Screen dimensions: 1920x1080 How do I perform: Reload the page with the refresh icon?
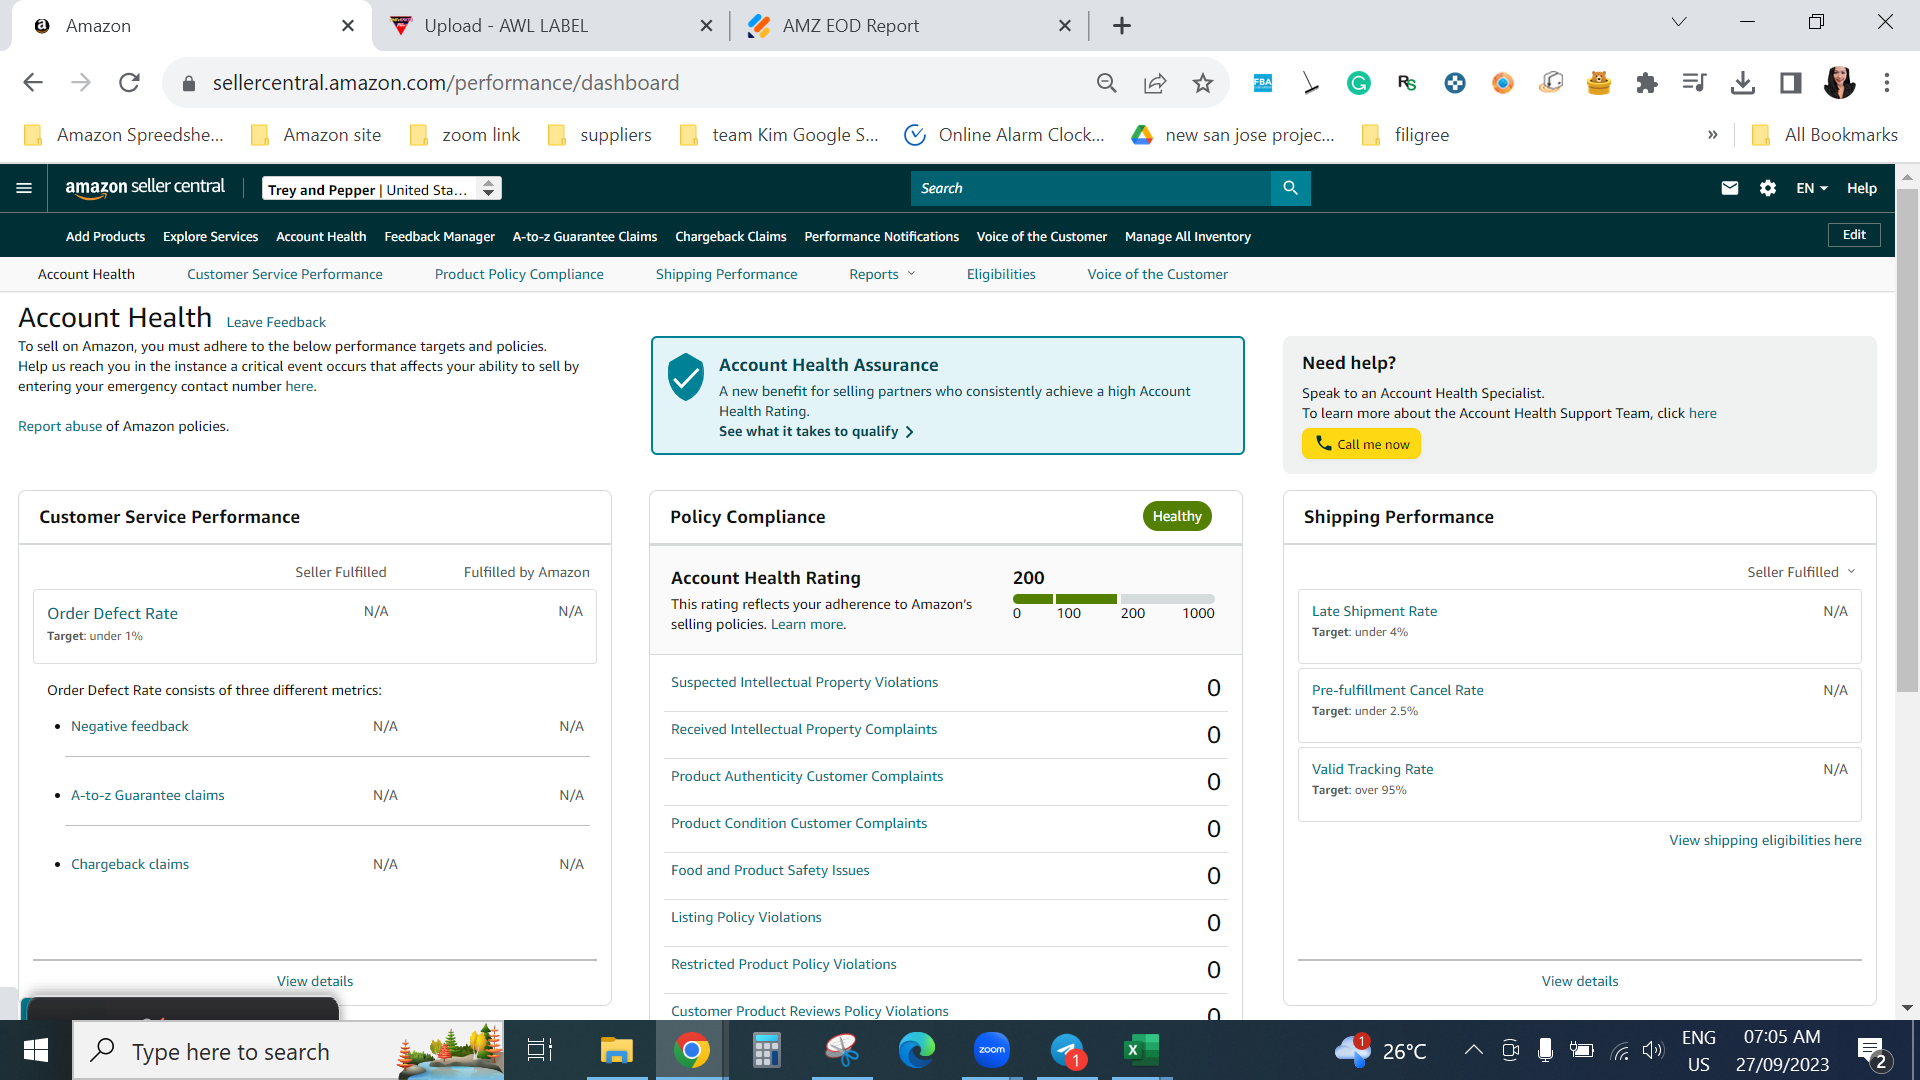[129, 83]
